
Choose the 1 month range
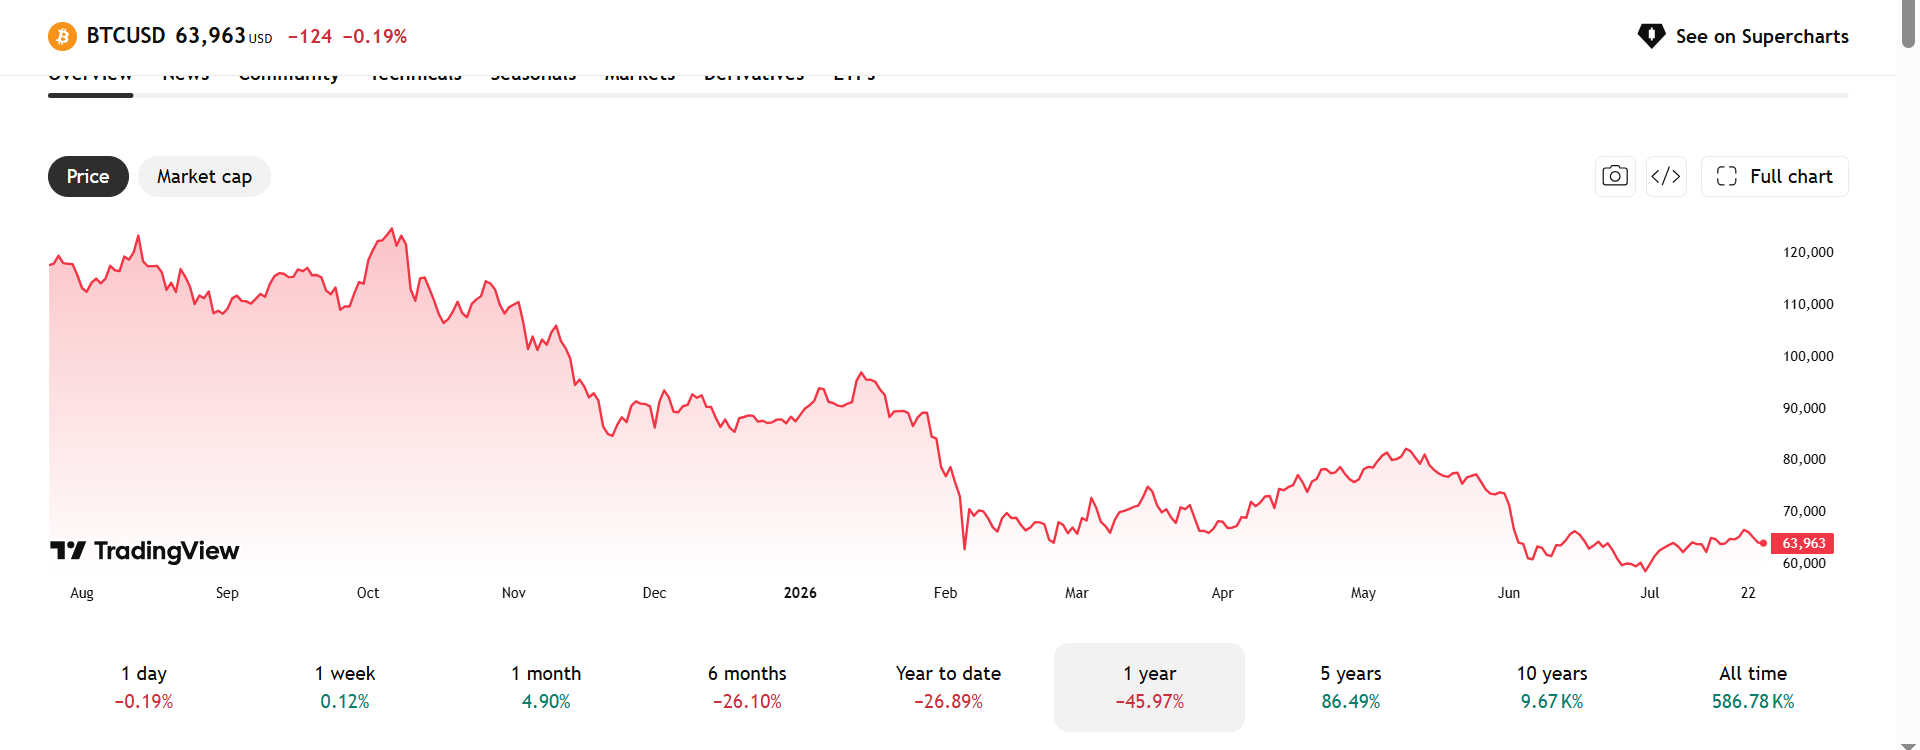(546, 687)
